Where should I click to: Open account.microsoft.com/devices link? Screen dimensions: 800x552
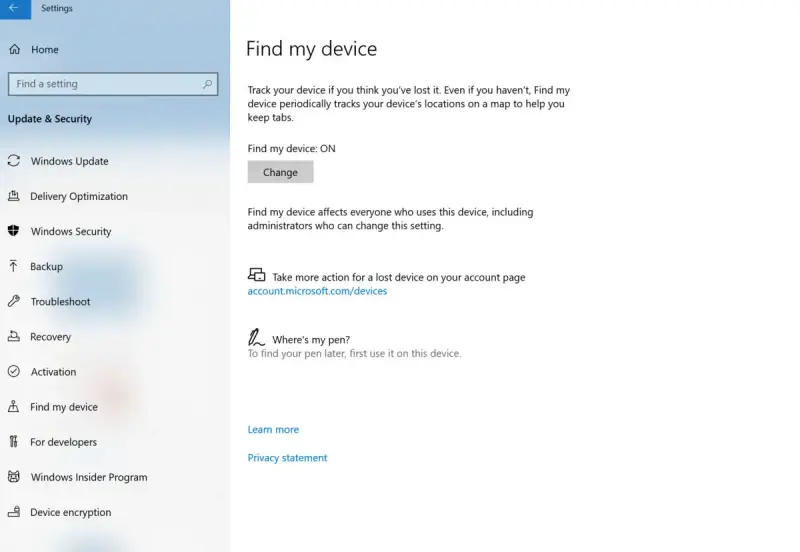pos(317,291)
